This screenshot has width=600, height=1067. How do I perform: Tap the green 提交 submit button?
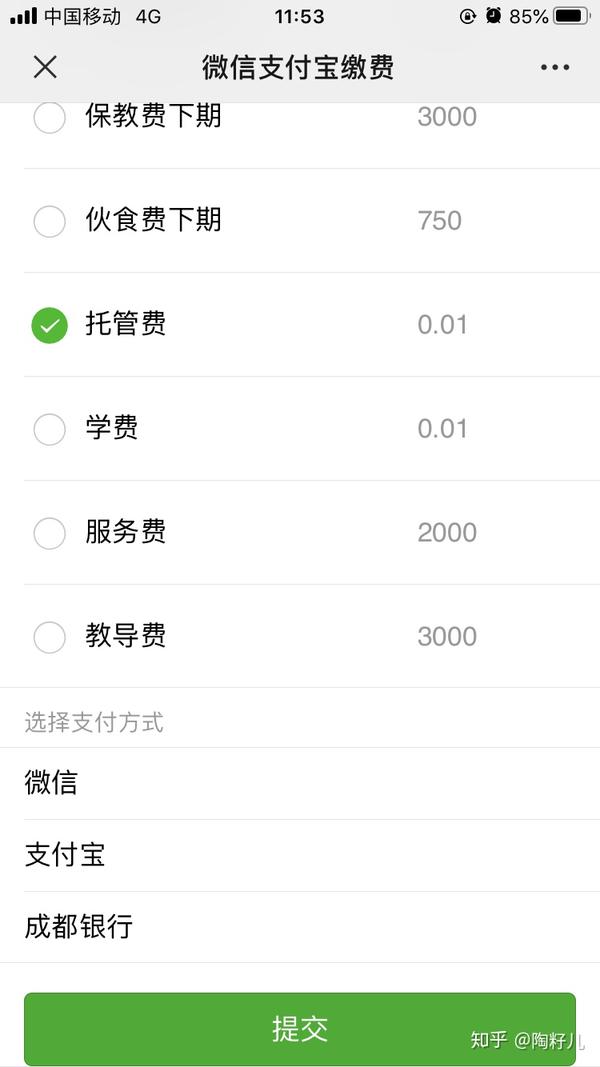[x=300, y=1030]
